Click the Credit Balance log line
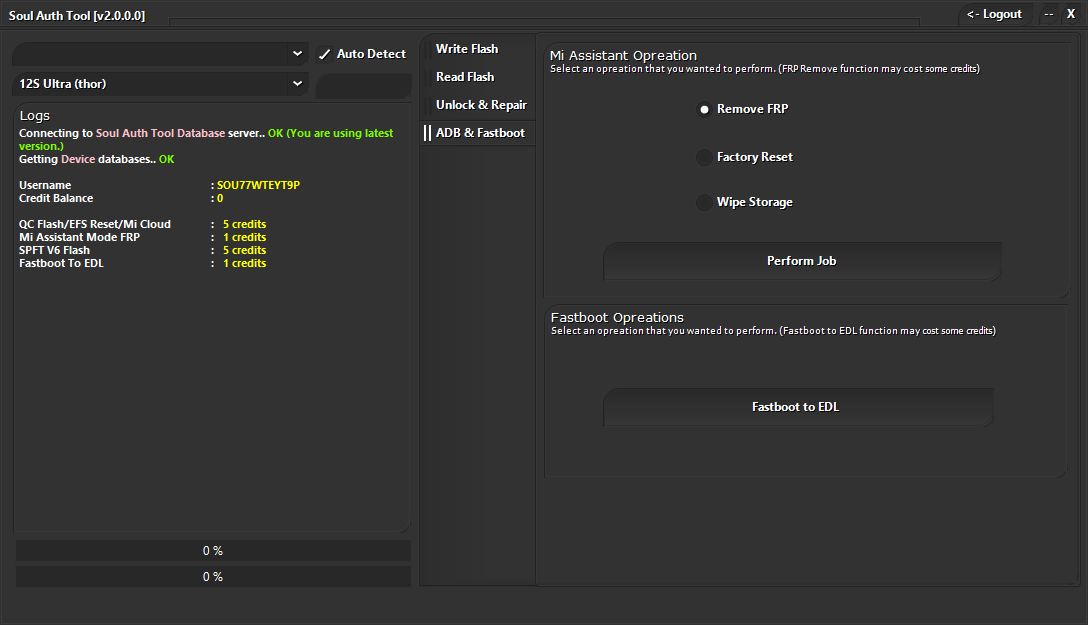 click(x=121, y=198)
